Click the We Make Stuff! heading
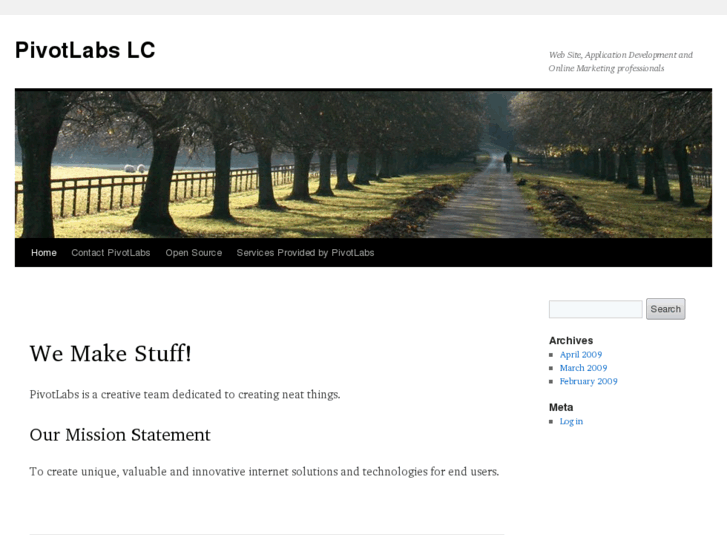The image size is (727, 545). click(x=110, y=353)
